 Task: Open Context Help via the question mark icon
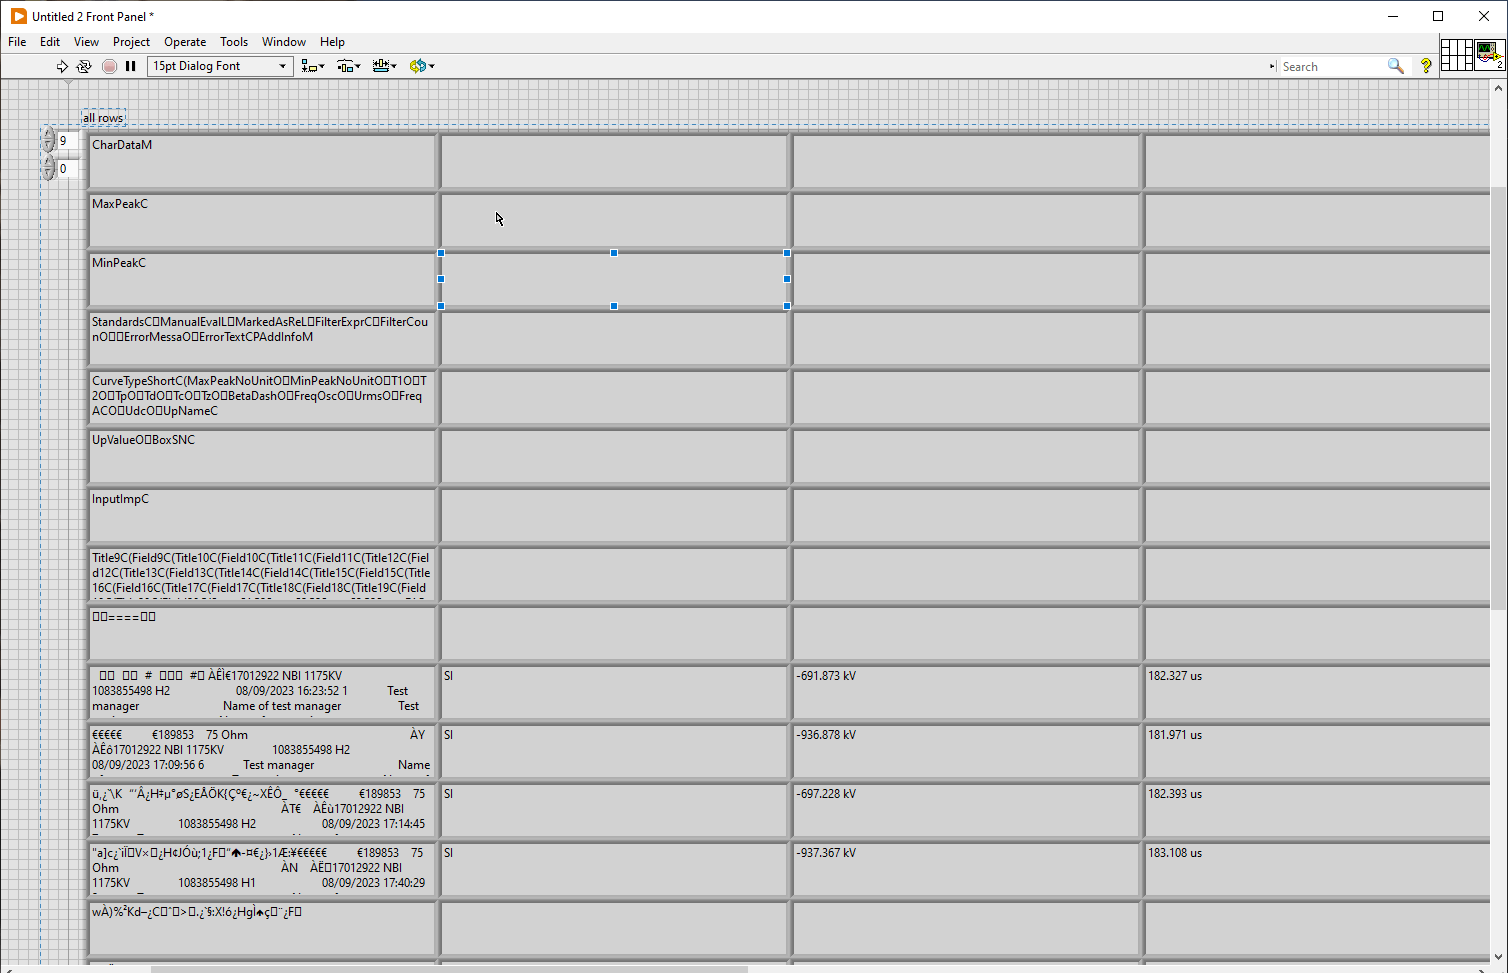click(x=1426, y=66)
